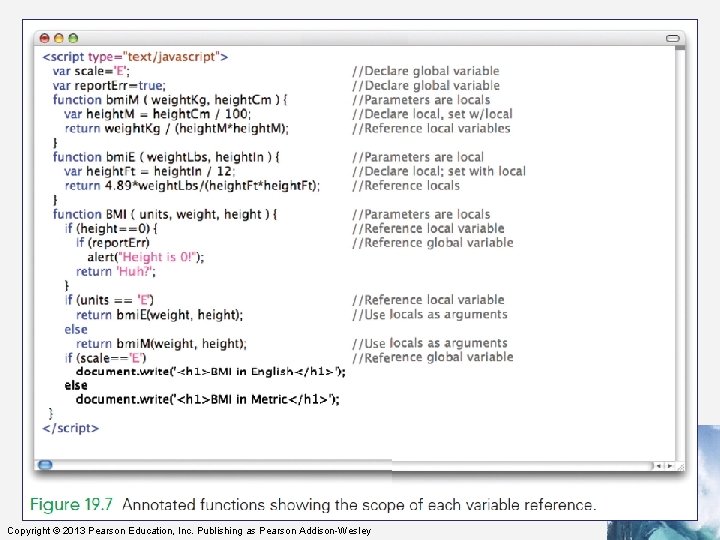Click the Declare global variable comment beside reportErr
Image resolution: width=720 pixels, height=540 pixels.
tap(426, 85)
